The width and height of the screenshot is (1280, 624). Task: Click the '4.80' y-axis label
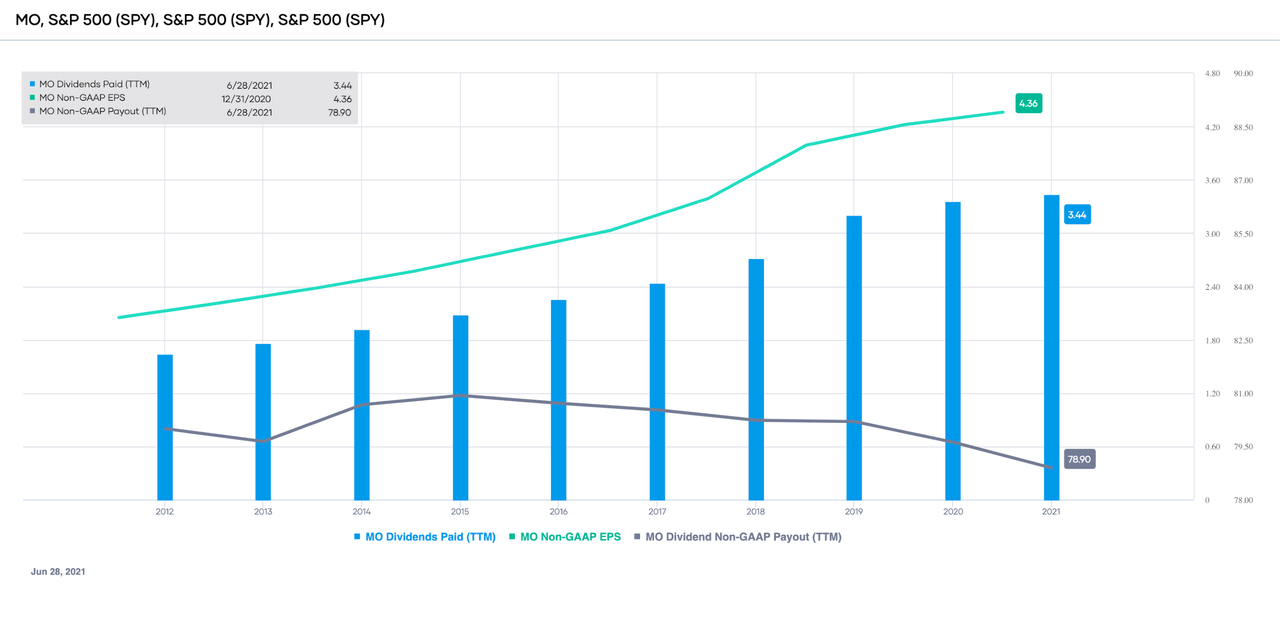1213,74
